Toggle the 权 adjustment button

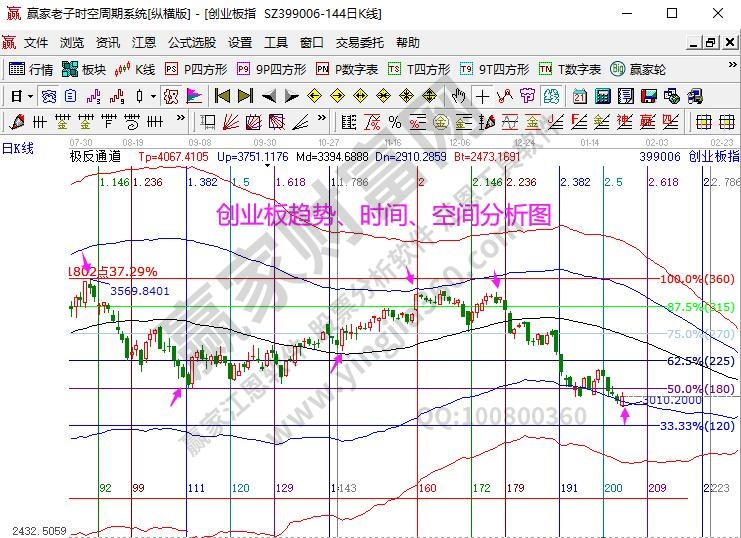(x=171, y=96)
